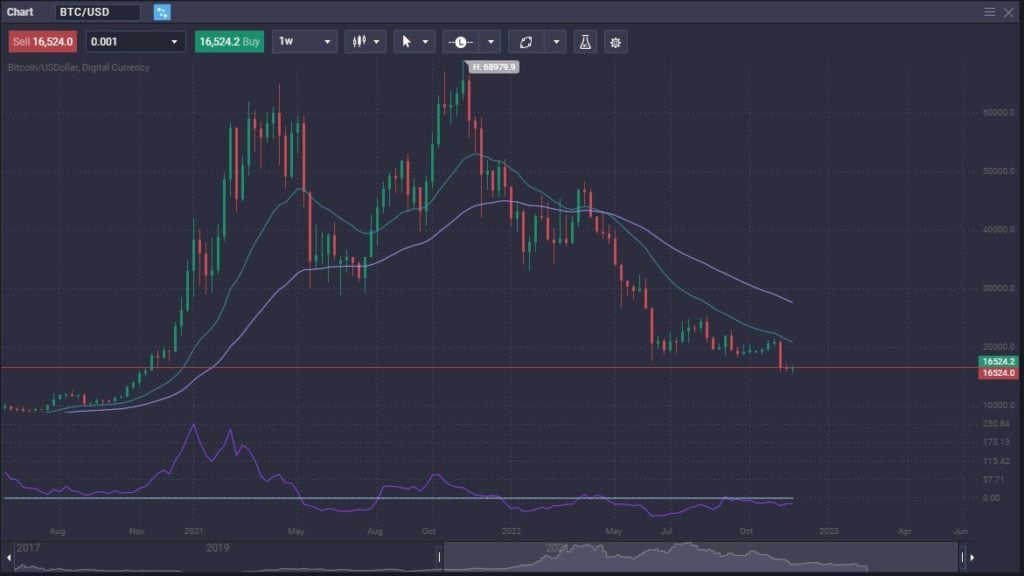Click the 2022 label on the time axis
Screen dimensions: 1024x576
click(x=511, y=531)
